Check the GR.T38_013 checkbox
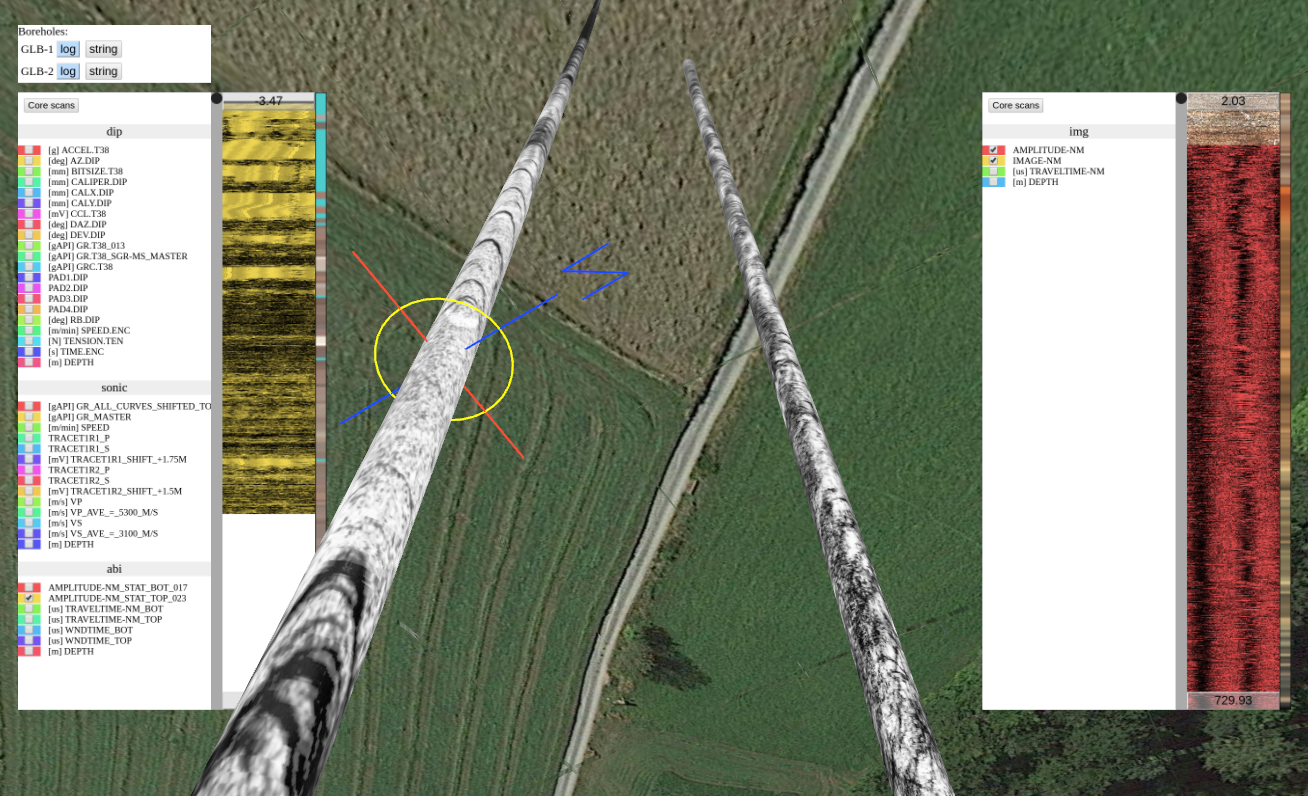This screenshot has width=1308, height=796. pos(30,245)
